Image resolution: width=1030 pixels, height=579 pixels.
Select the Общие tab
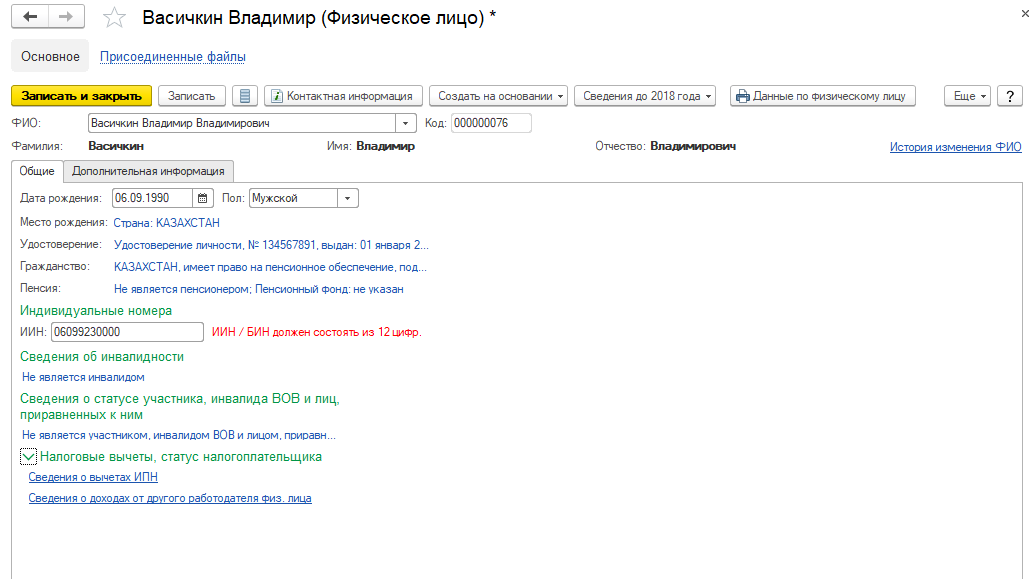coord(37,171)
